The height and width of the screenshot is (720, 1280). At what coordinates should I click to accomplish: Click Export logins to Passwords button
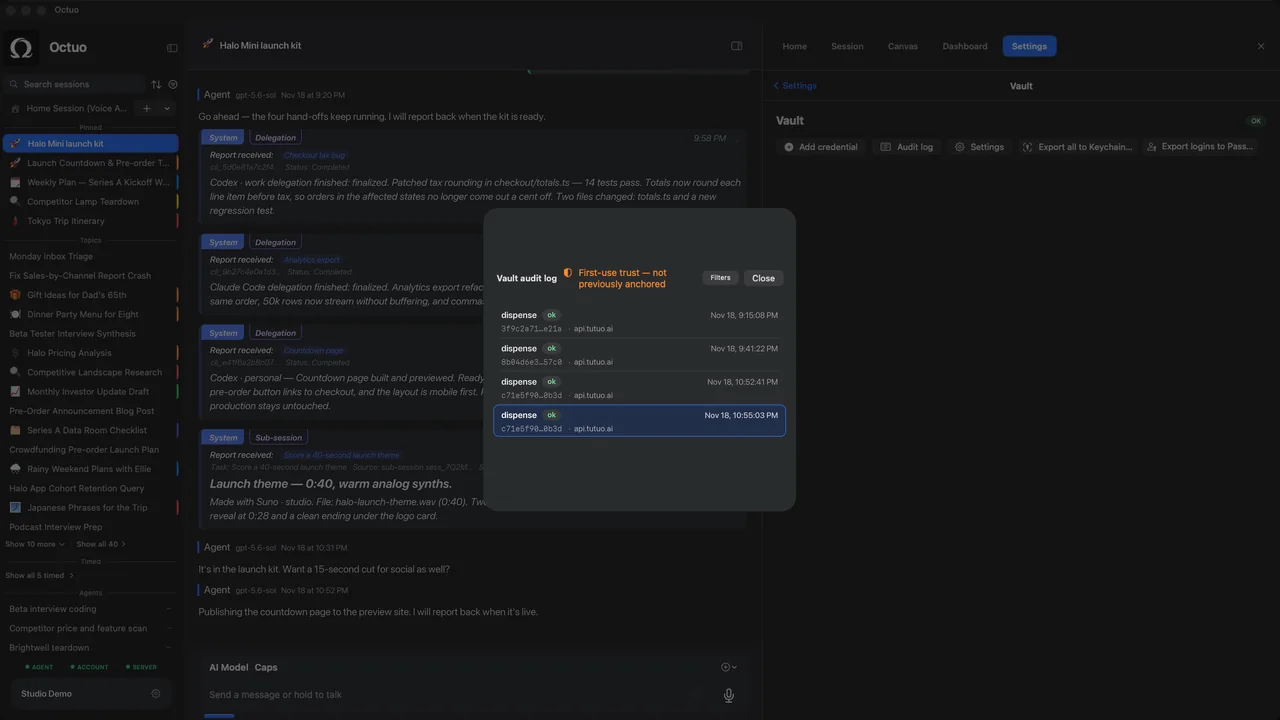tap(1200, 147)
